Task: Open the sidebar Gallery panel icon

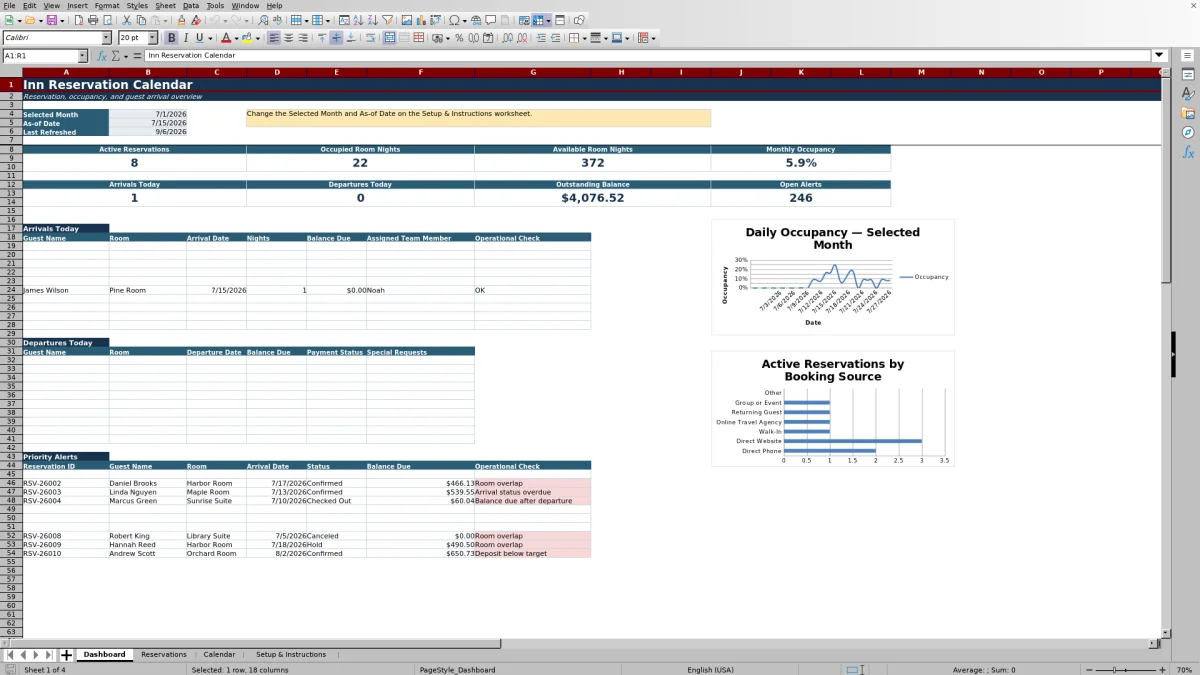Action: [1188, 113]
